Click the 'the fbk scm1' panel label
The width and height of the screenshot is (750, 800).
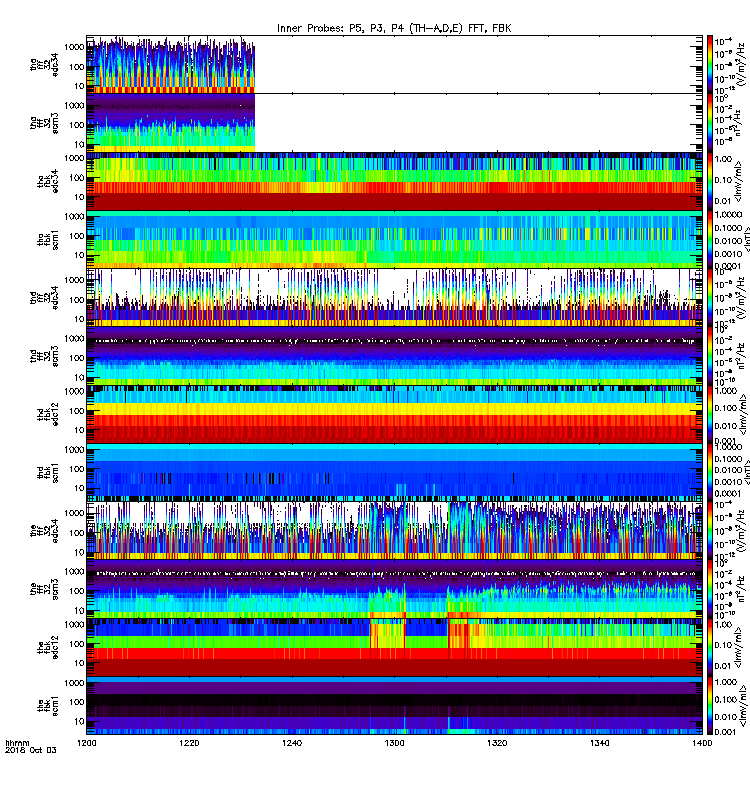[x=47, y=706]
